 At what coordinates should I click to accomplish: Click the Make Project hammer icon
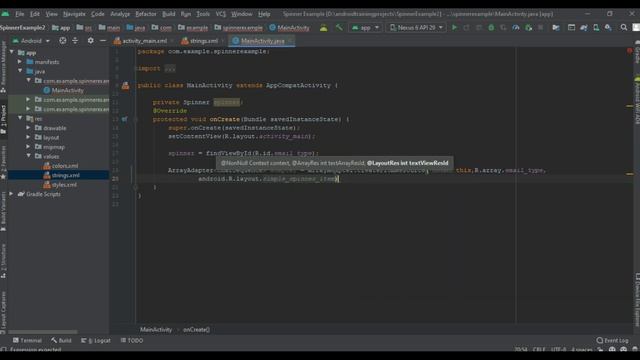(339, 27)
